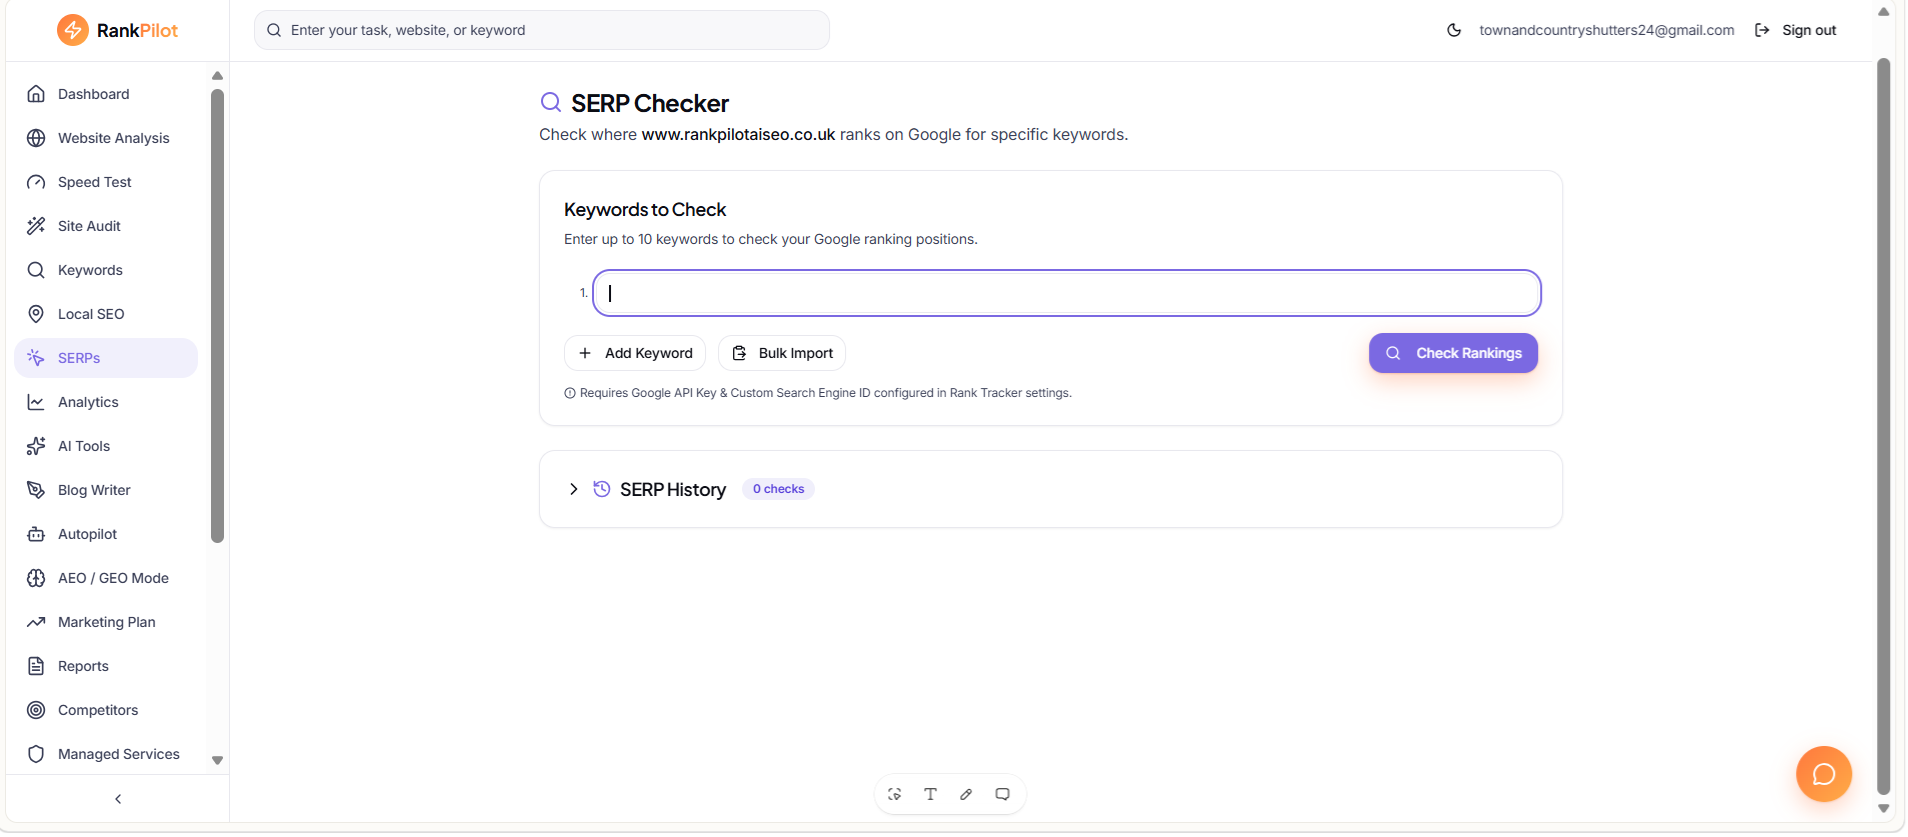Screen dimensions: 1908x837
Task: Click the Marketing Plan trend arrow icon
Action: pos(36,622)
